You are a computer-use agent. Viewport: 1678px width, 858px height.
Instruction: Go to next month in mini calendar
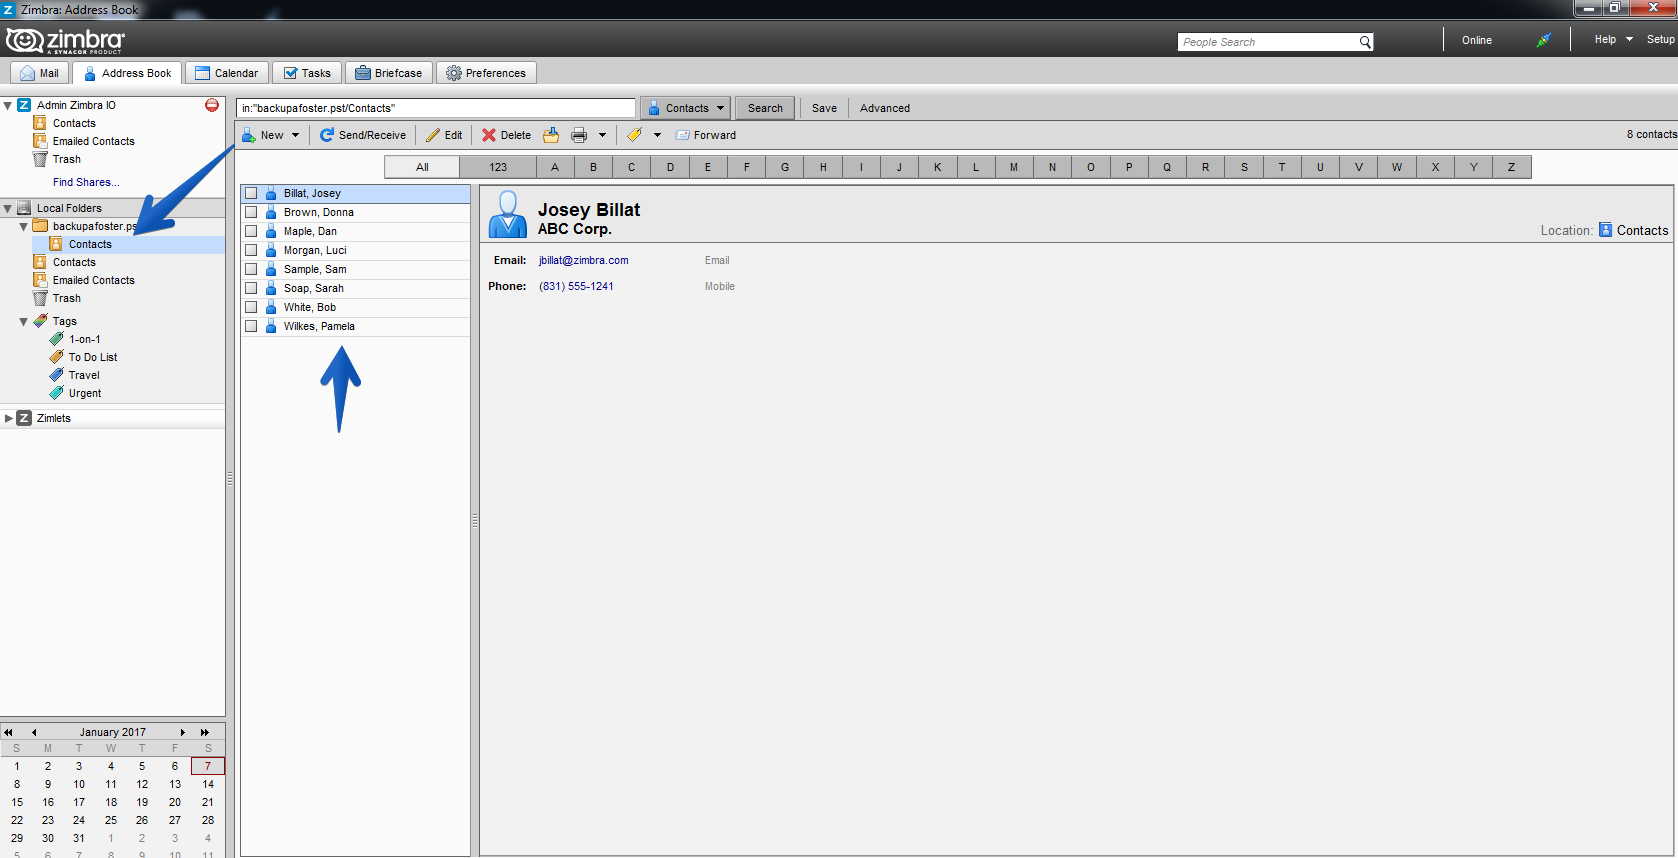(x=183, y=732)
